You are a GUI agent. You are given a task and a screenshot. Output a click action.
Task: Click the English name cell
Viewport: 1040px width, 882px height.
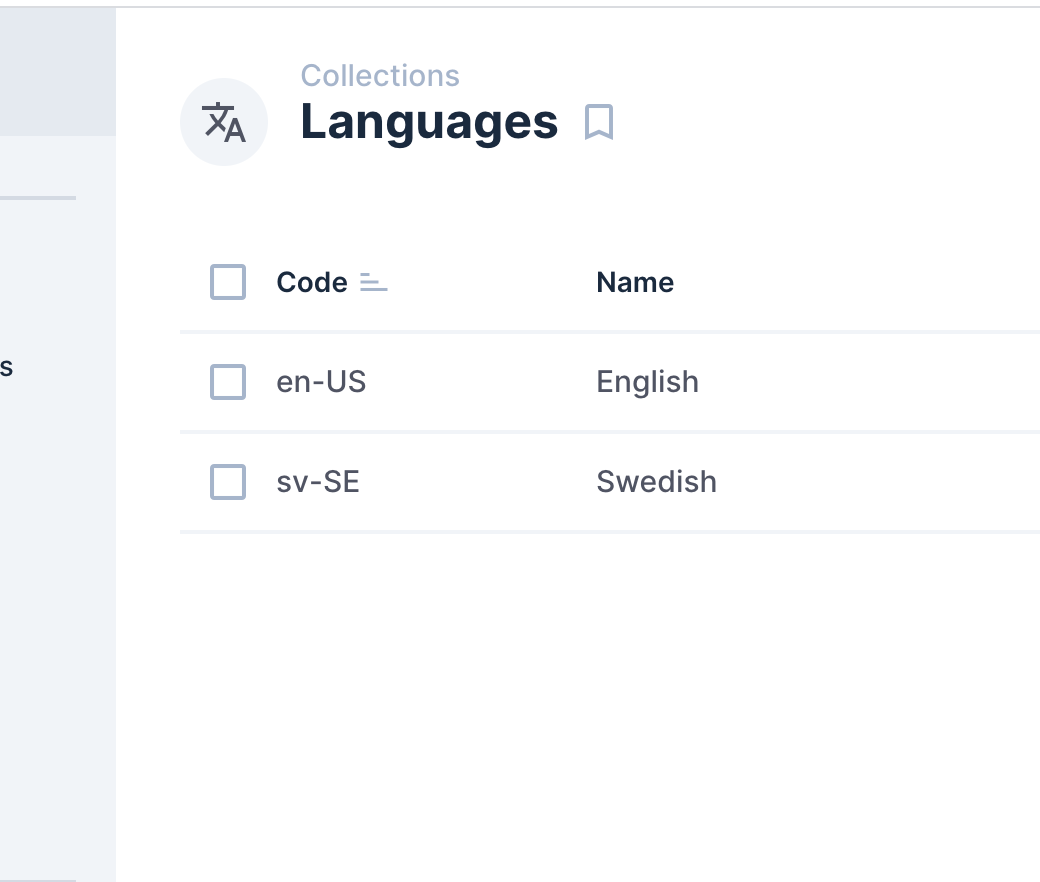[647, 382]
